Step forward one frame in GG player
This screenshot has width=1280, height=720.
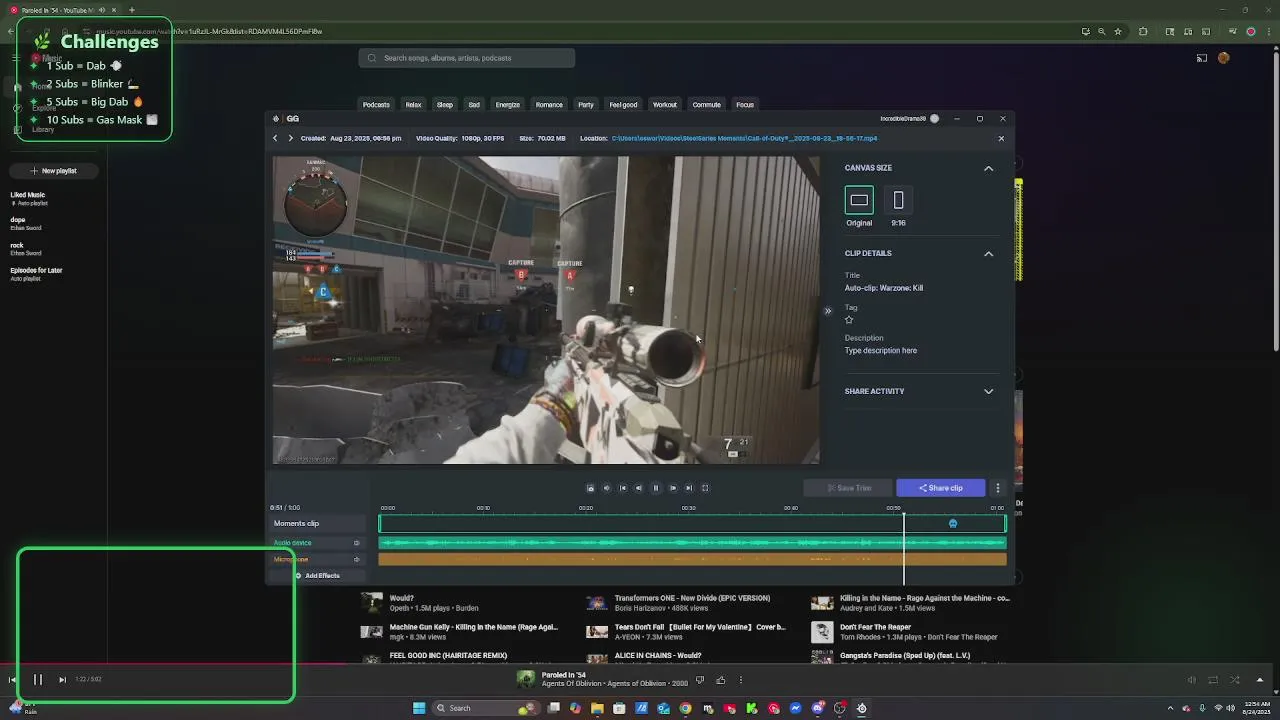point(672,488)
